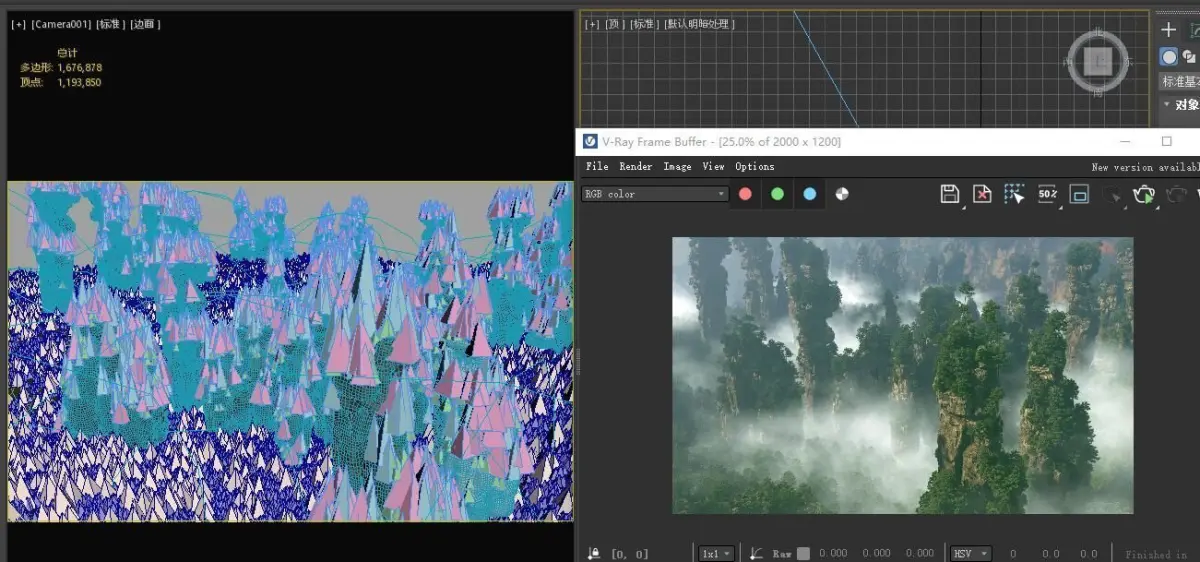Click the ViewCube 南 compass label

click(x=1098, y=93)
